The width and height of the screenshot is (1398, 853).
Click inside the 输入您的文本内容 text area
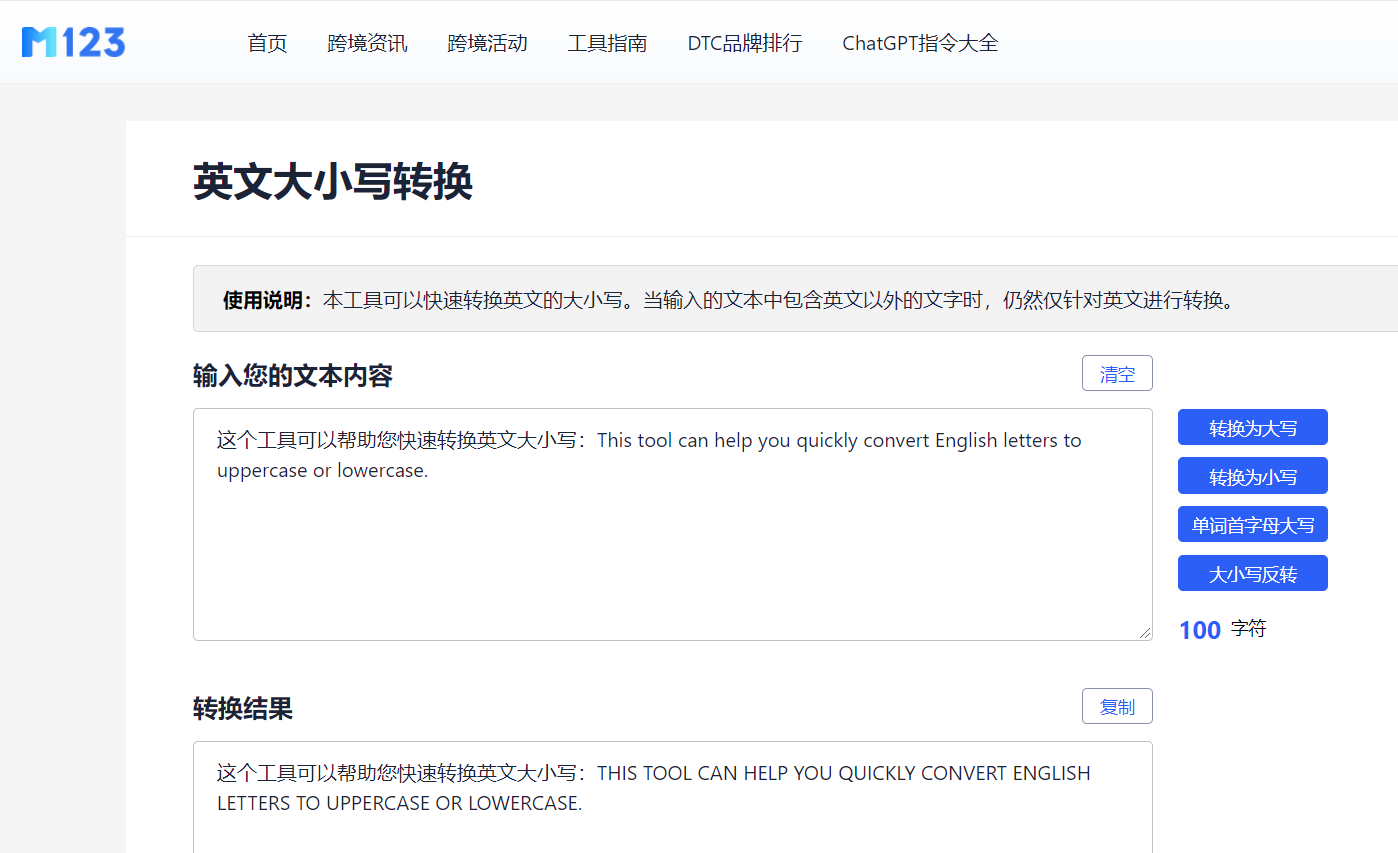(672, 550)
